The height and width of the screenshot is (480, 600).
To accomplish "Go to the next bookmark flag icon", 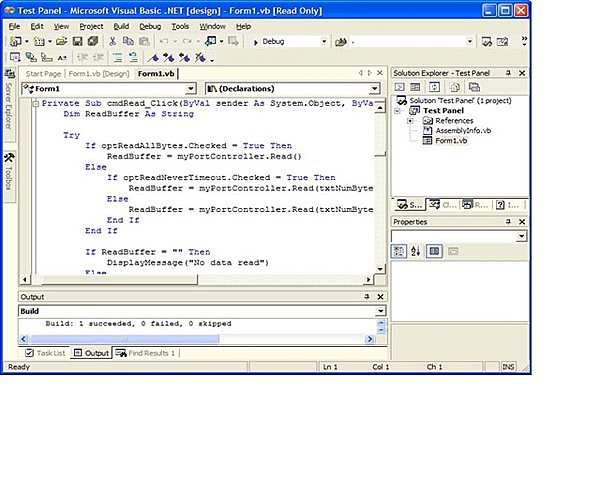I will tap(169, 58).
